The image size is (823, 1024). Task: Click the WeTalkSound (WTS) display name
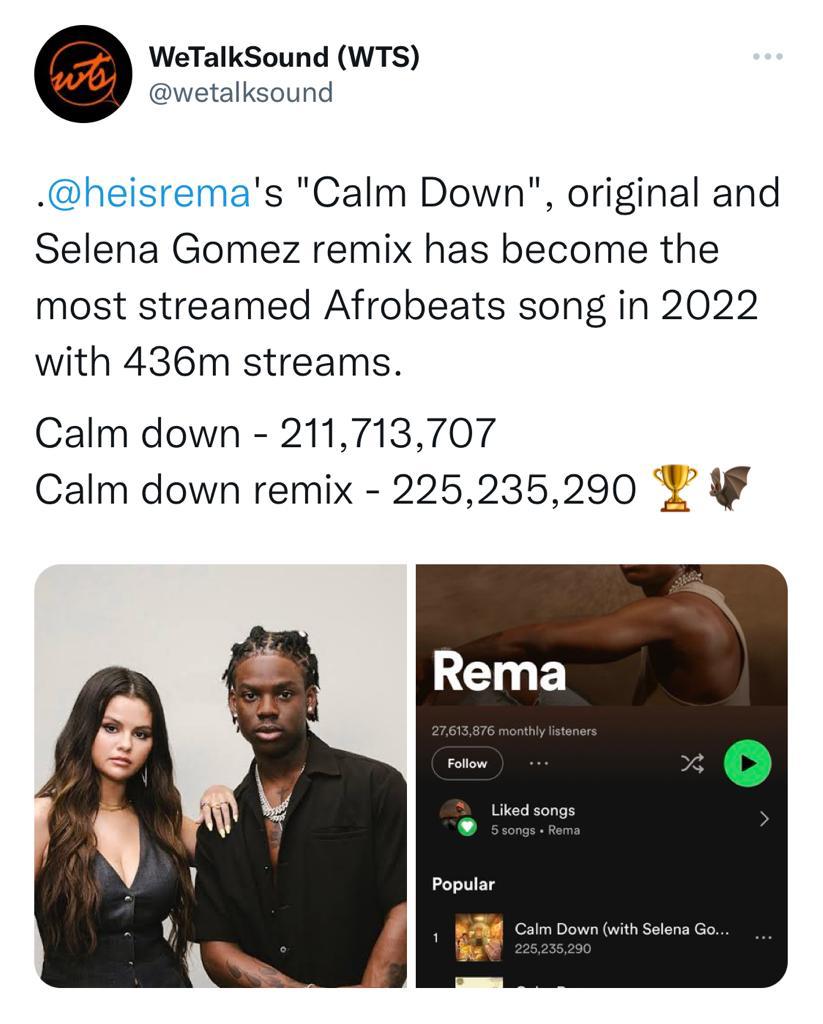[x=283, y=58]
